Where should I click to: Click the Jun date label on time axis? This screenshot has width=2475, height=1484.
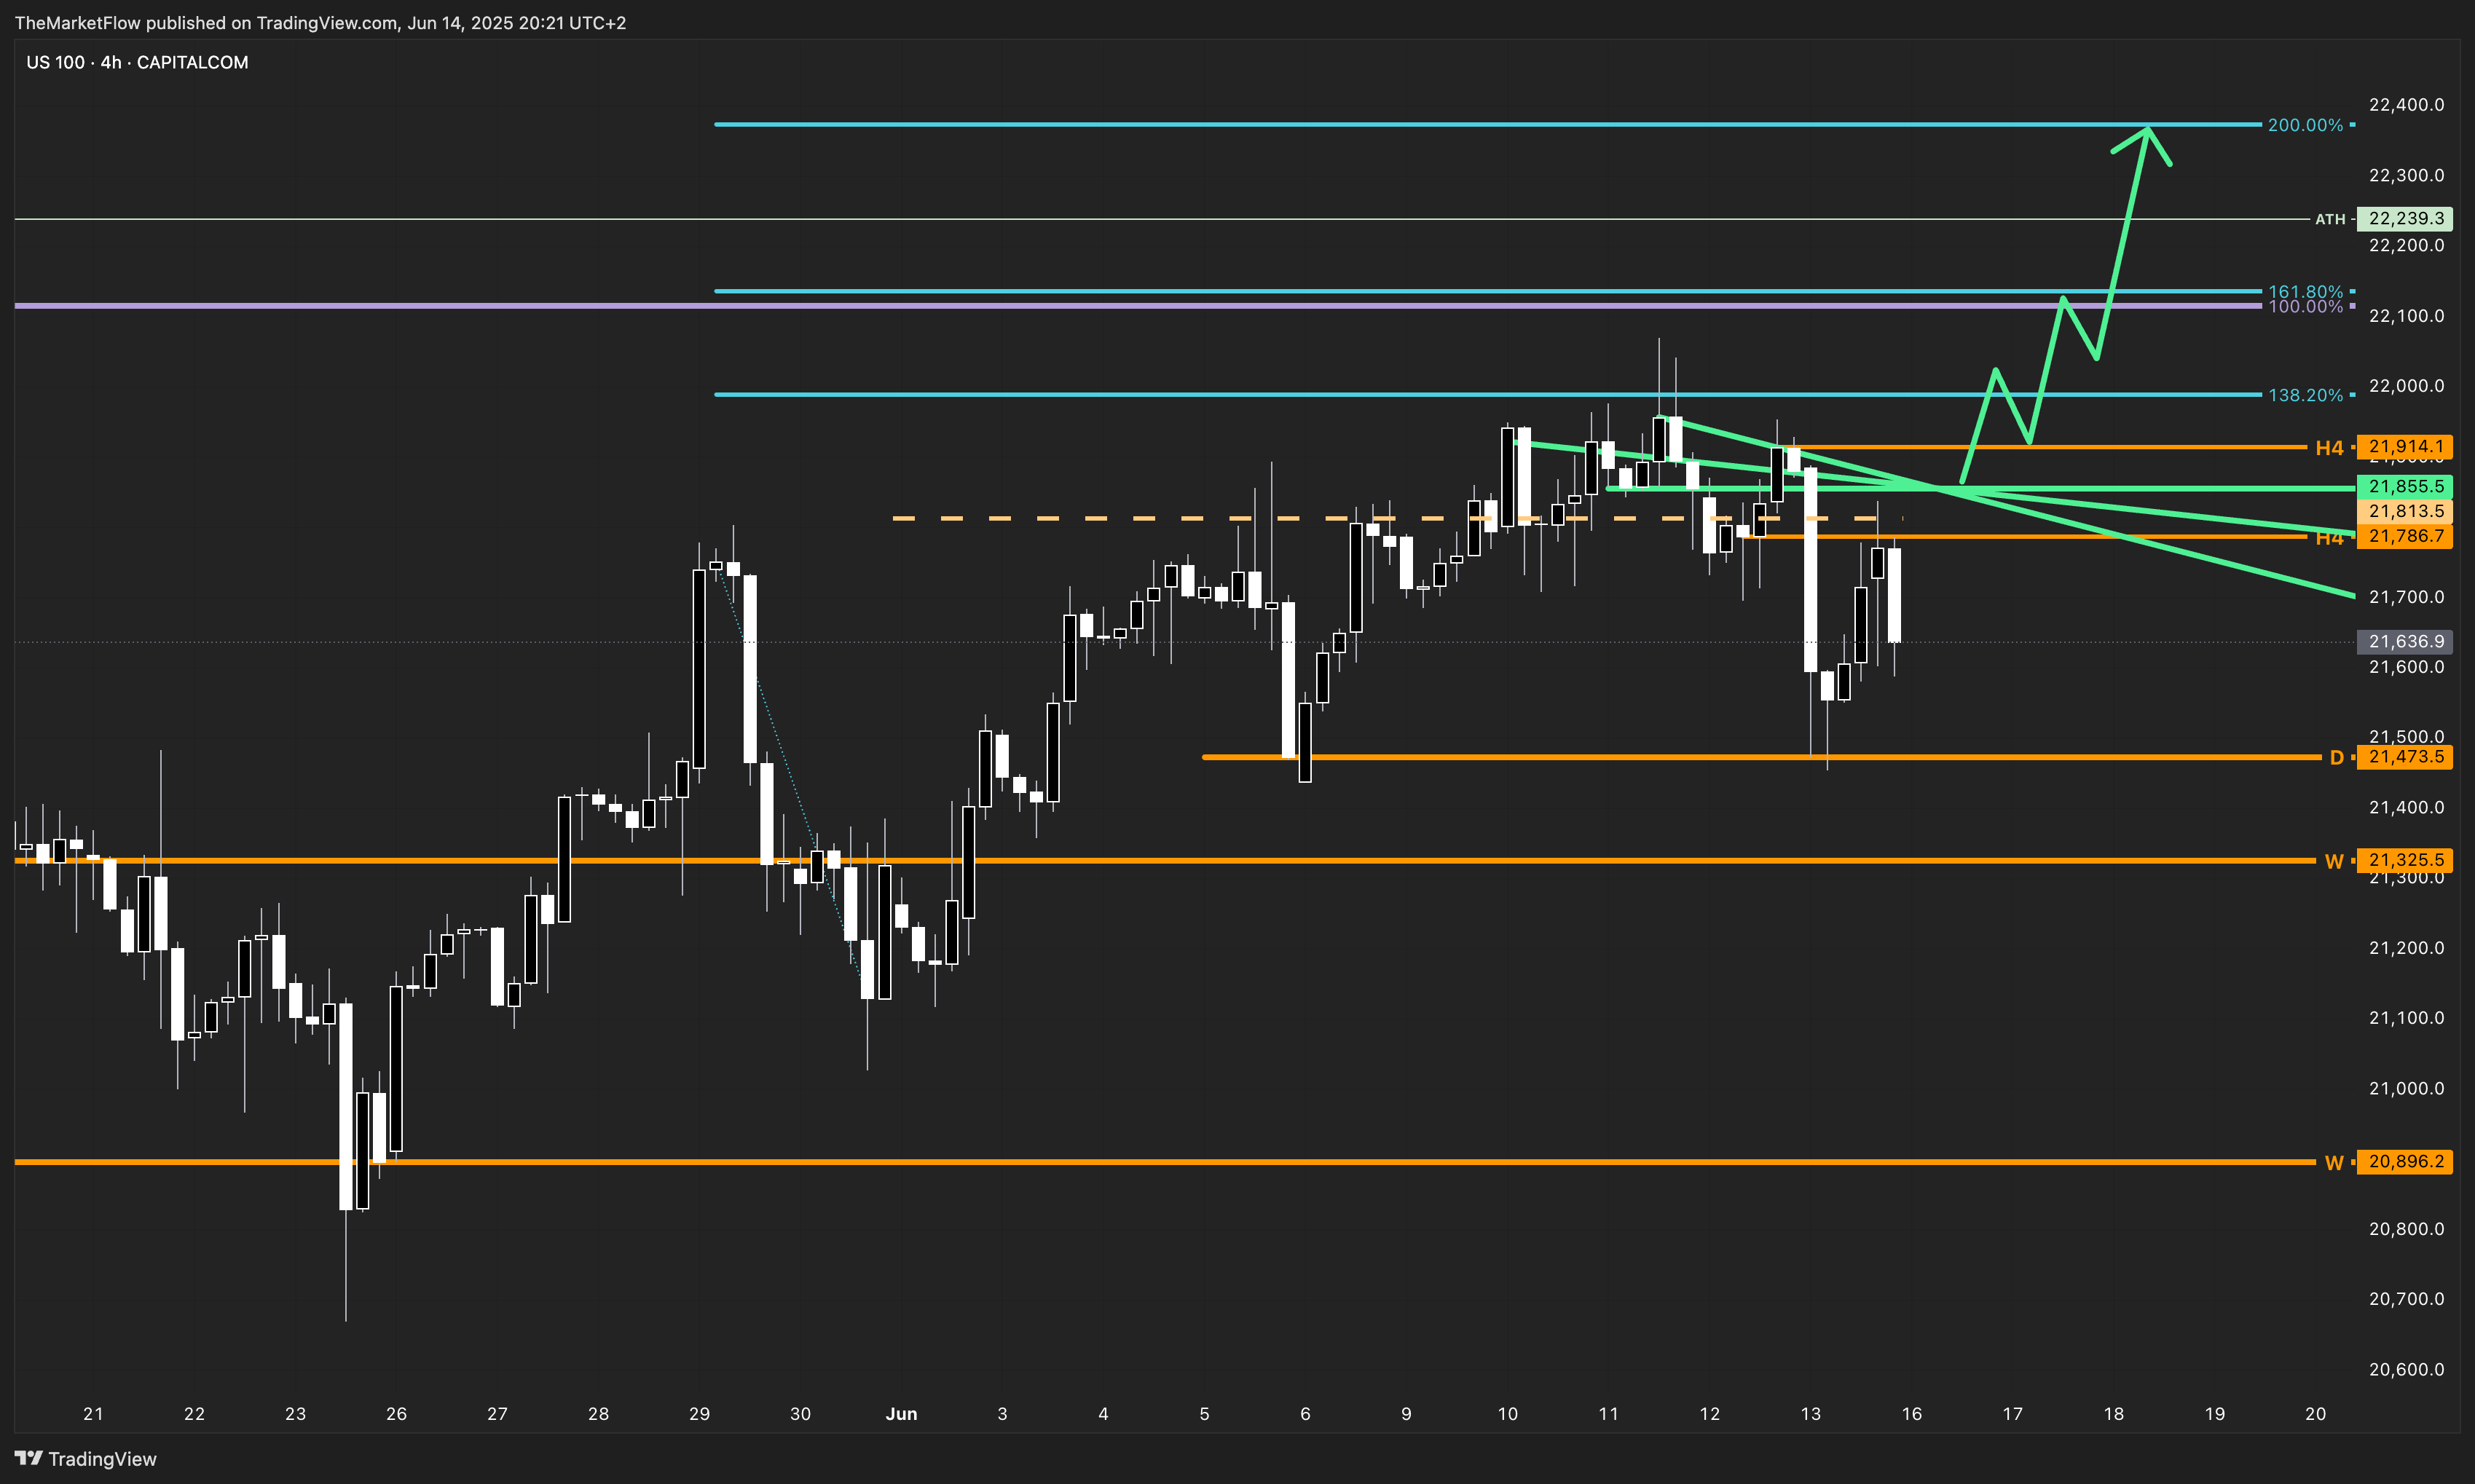(x=901, y=1413)
